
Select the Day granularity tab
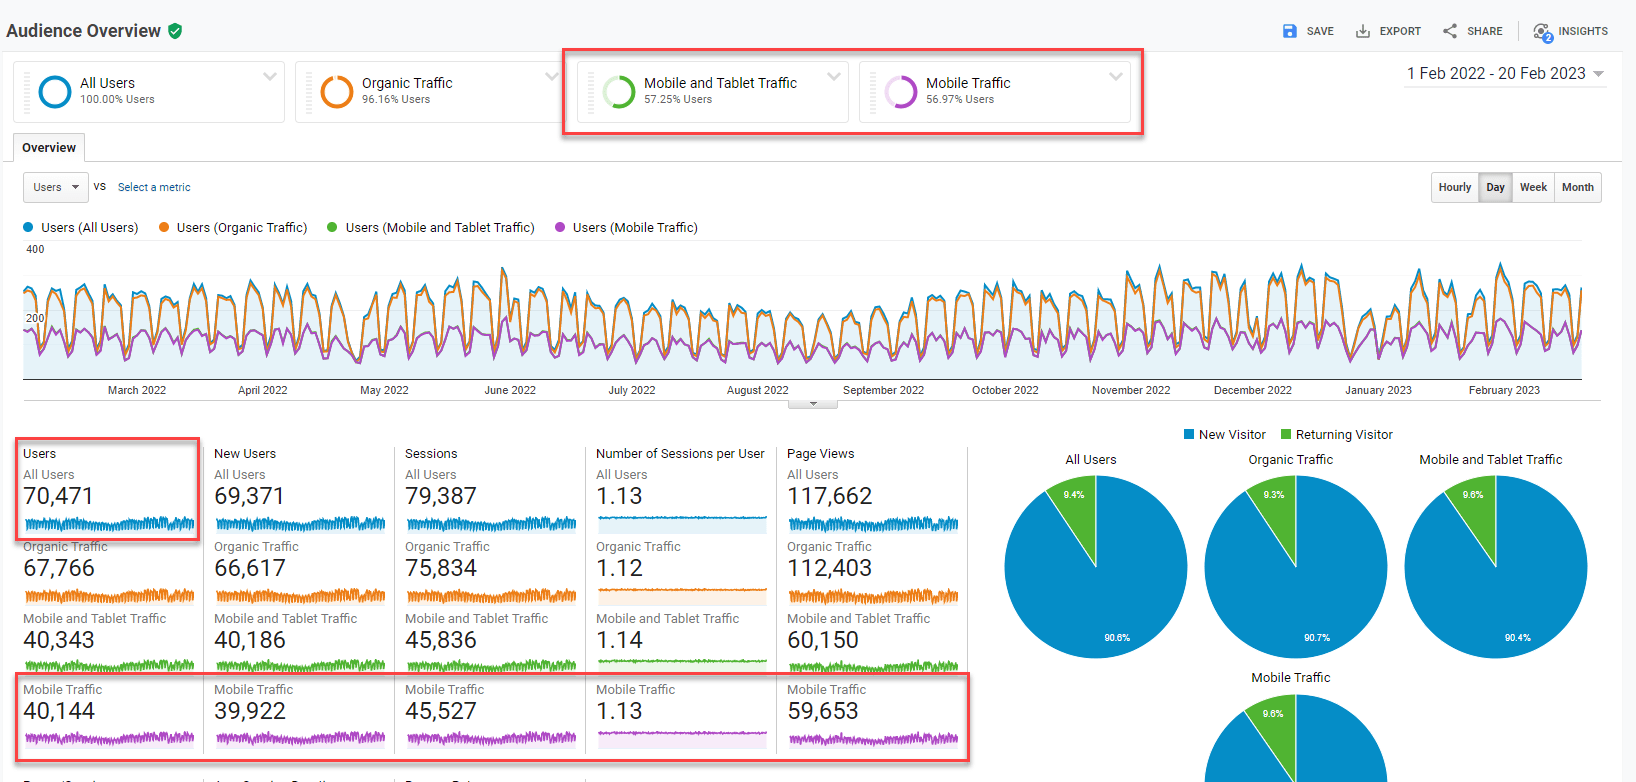1495,187
